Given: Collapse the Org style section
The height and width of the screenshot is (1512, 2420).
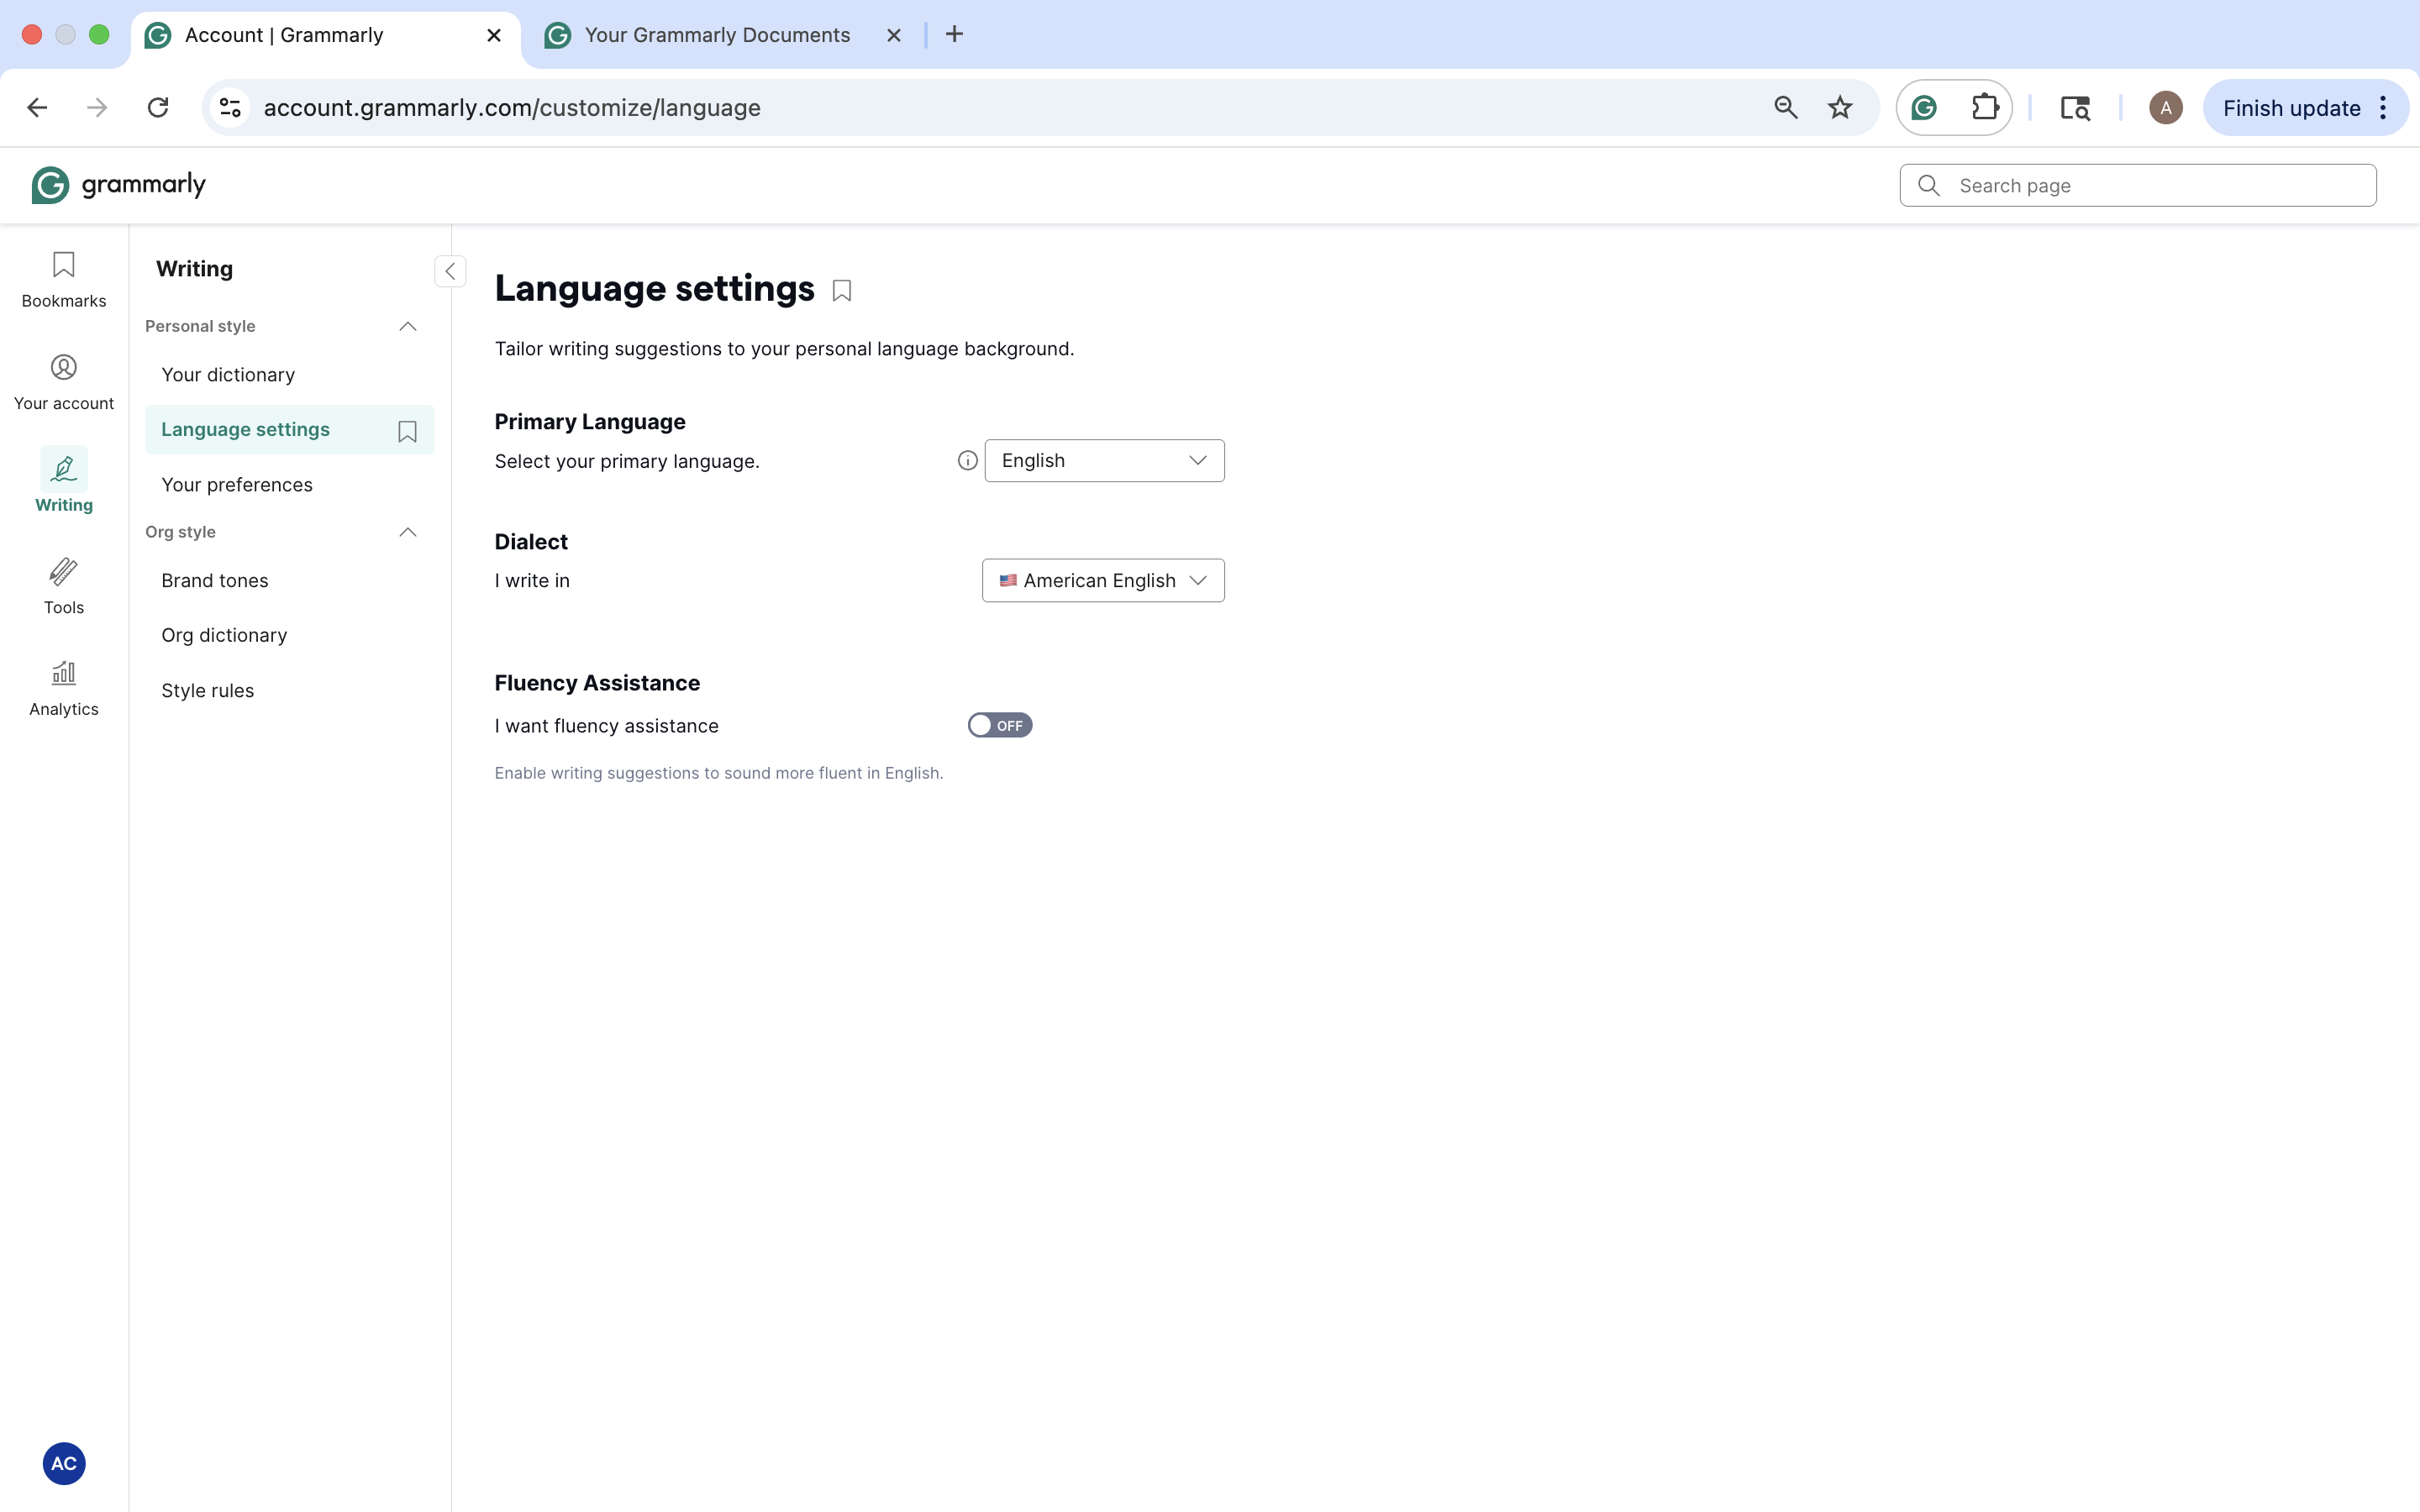Looking at the screenshot, I should click(x=406, y=531).
